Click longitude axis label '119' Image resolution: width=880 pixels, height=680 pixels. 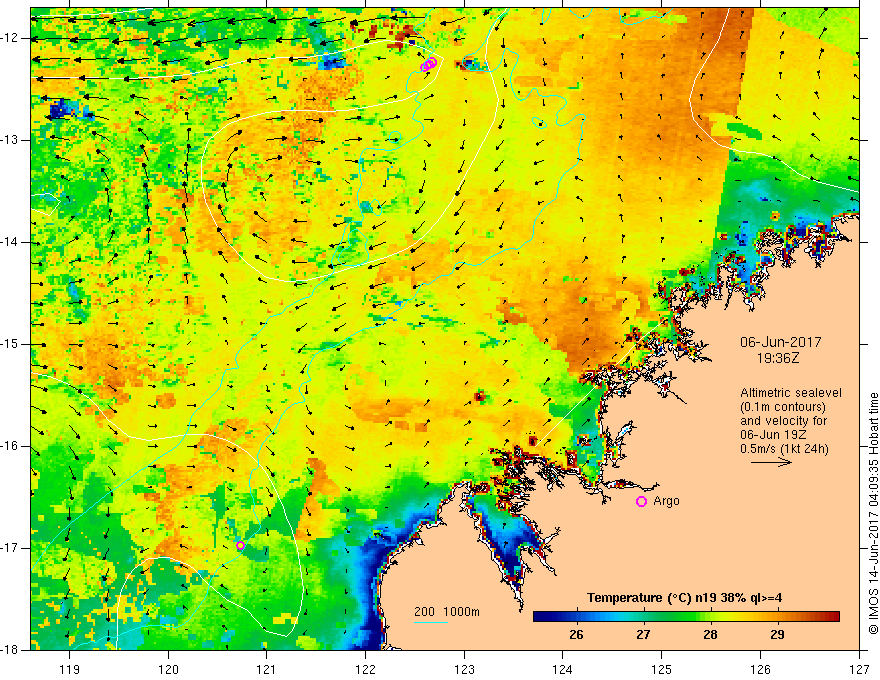click(x=70, y=669)
